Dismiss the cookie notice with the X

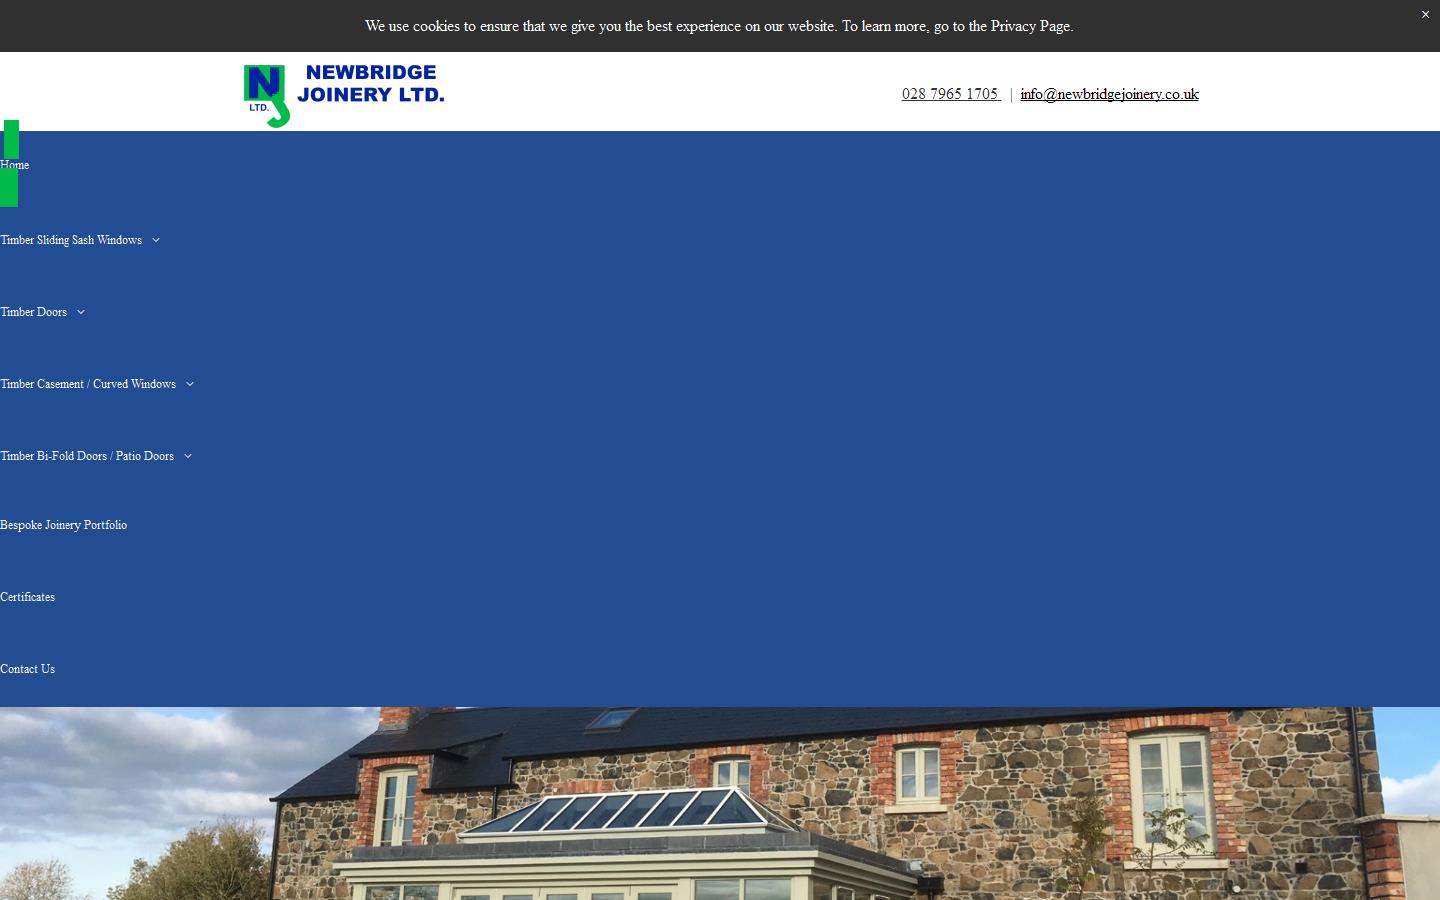[1425, 14]
